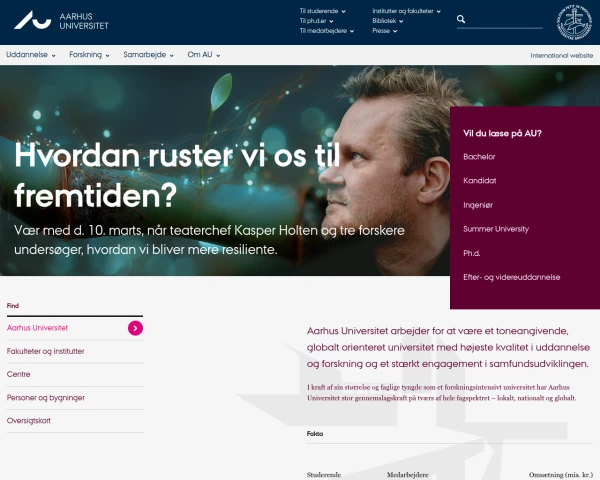Screen dimensions: 600x480
Task: Open Centre in the Find list
Action: click(x=18, y=374)
